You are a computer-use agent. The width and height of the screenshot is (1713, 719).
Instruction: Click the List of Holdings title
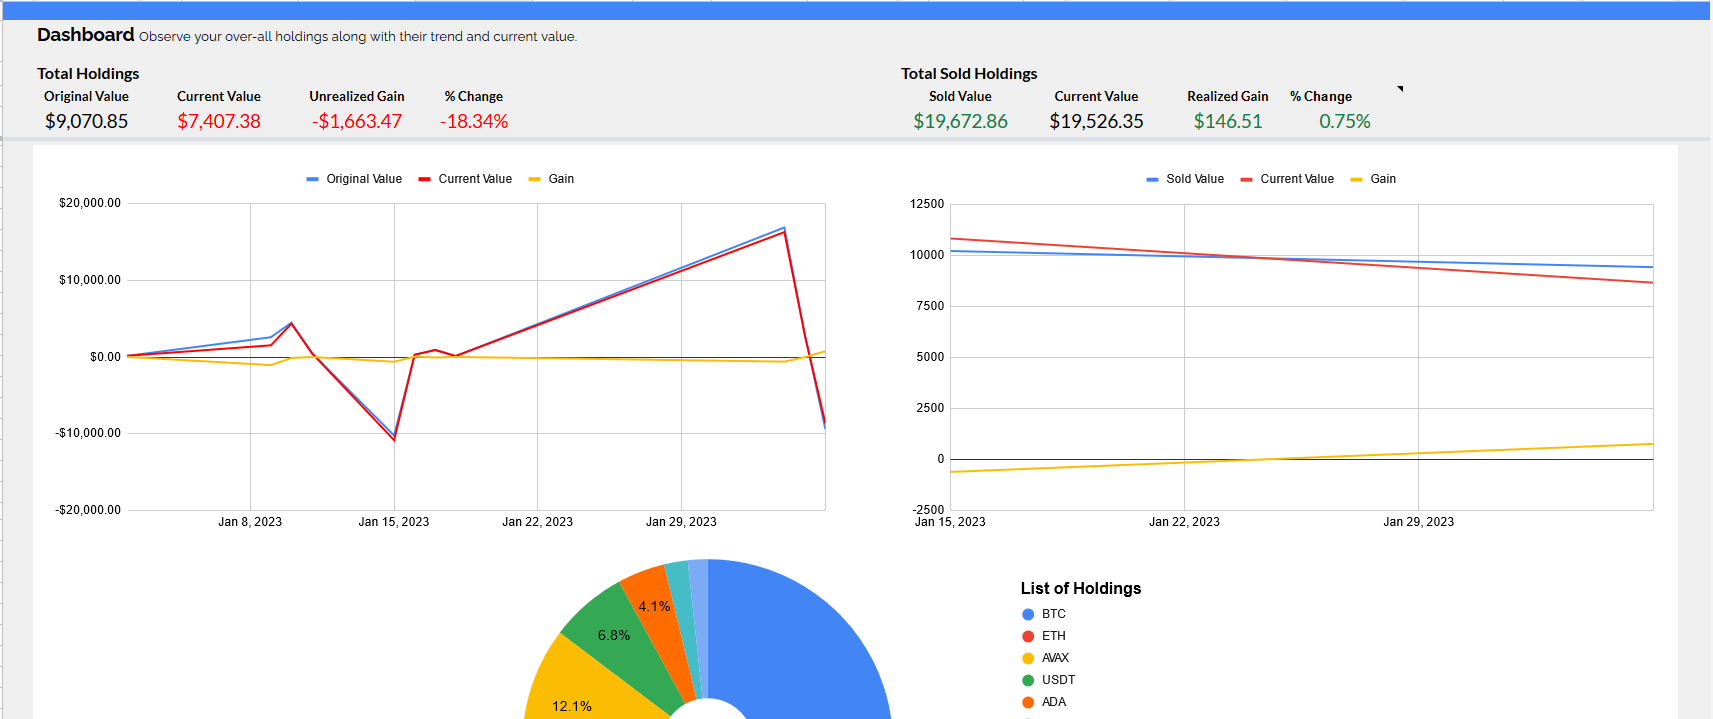point(1081,588)
